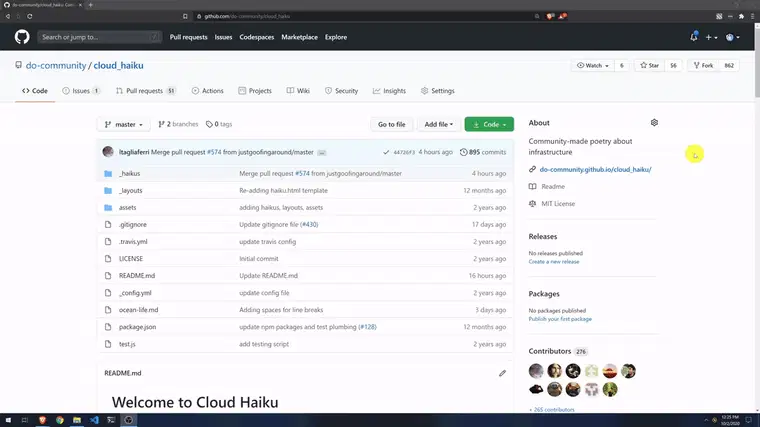Open do-community.github.io/cloud_haiku link
This screenshot has width=760, height=427.
pyautogui.click(x=595, y=170)
